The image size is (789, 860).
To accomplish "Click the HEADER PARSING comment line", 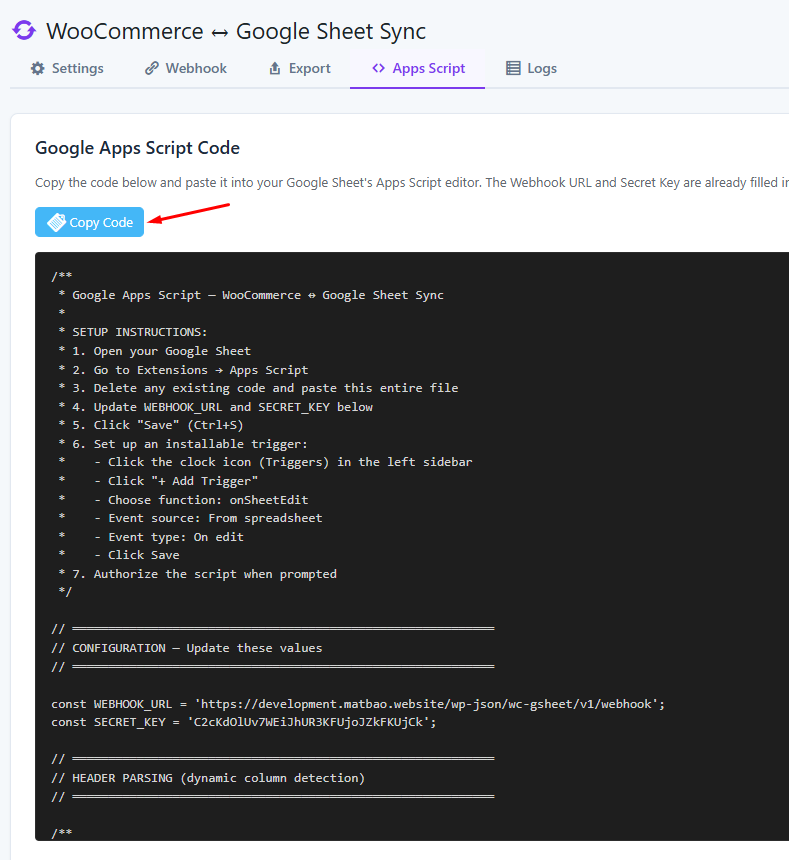I will coord(208,777).
